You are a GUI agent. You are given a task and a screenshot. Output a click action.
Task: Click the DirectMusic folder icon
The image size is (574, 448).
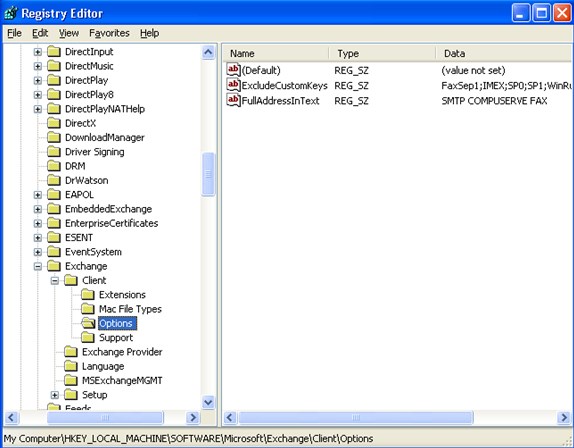pos(54,66)
